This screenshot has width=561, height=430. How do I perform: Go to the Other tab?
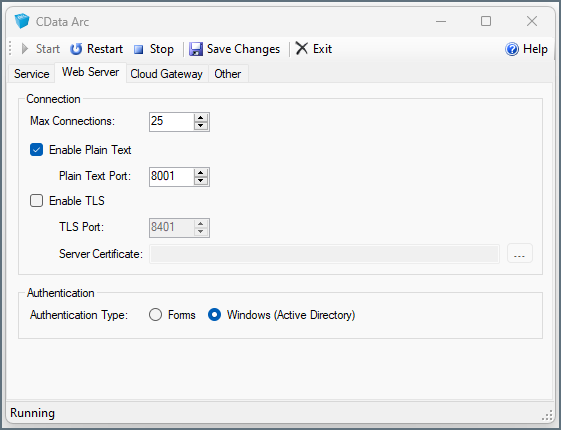pyautogui.click(x=228, y=74)
